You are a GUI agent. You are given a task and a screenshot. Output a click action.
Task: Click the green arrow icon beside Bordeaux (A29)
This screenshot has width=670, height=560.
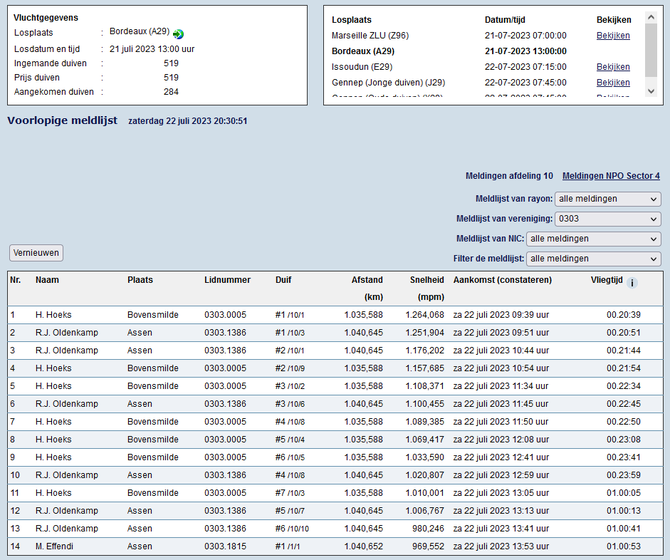[x=178, y=34]
